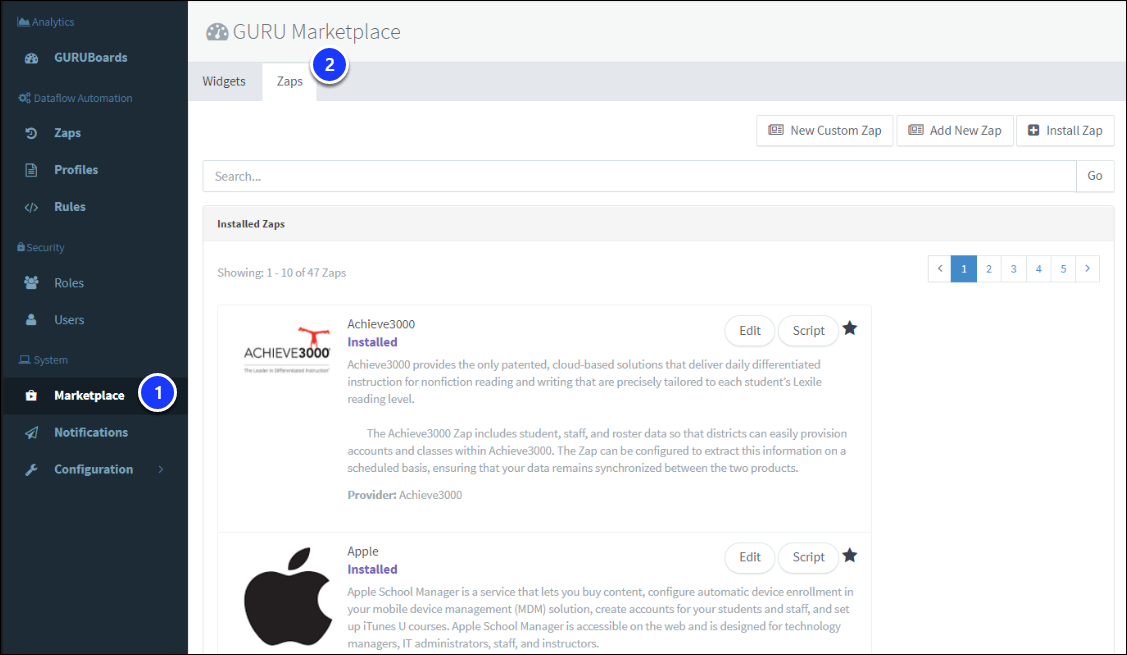1127x655 pixels.
Task: Click the Rules code icon
Action: (x=31, y=207)
